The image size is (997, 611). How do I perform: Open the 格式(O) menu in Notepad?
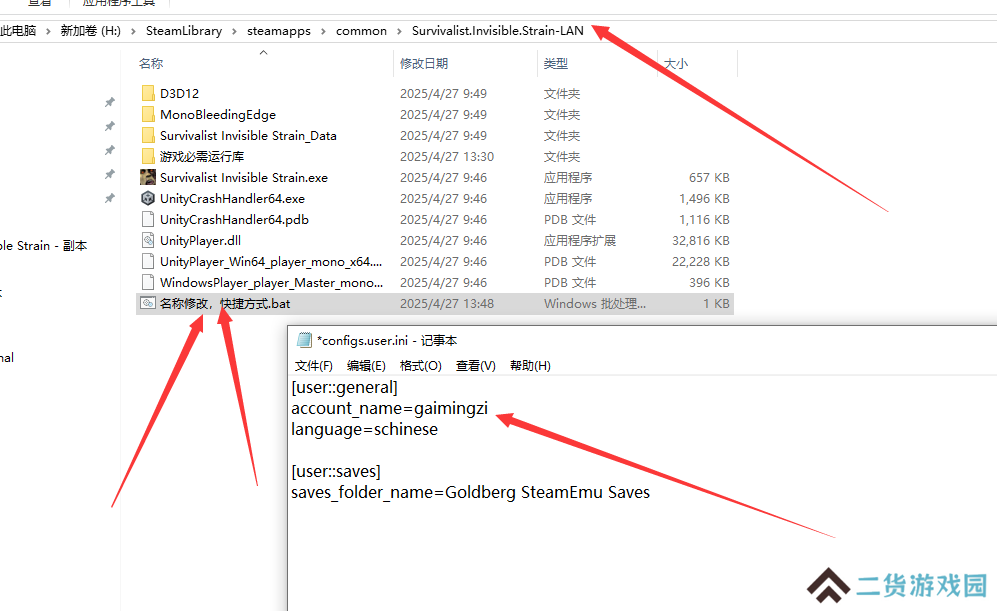click(x=420, y=366)
